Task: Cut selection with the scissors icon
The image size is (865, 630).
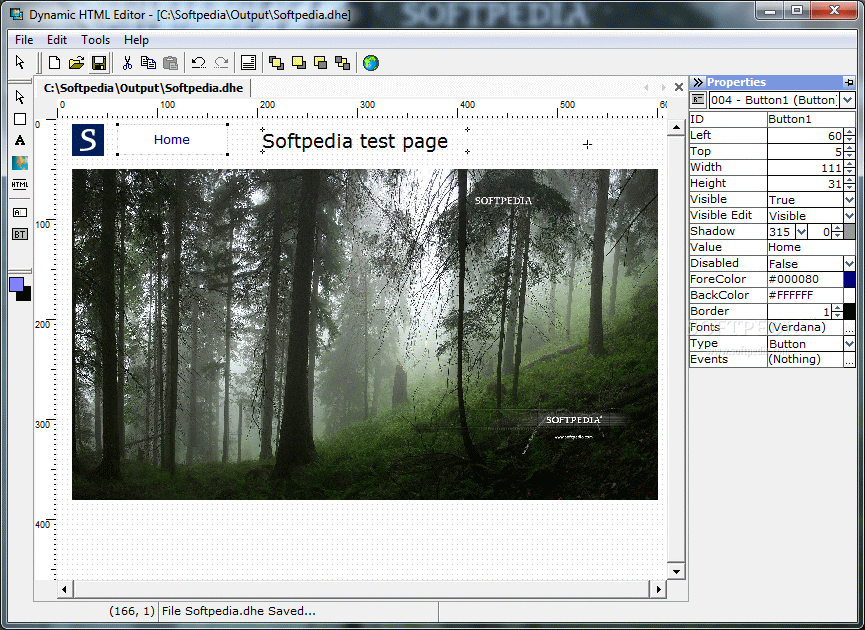Action: coord(127,63)
